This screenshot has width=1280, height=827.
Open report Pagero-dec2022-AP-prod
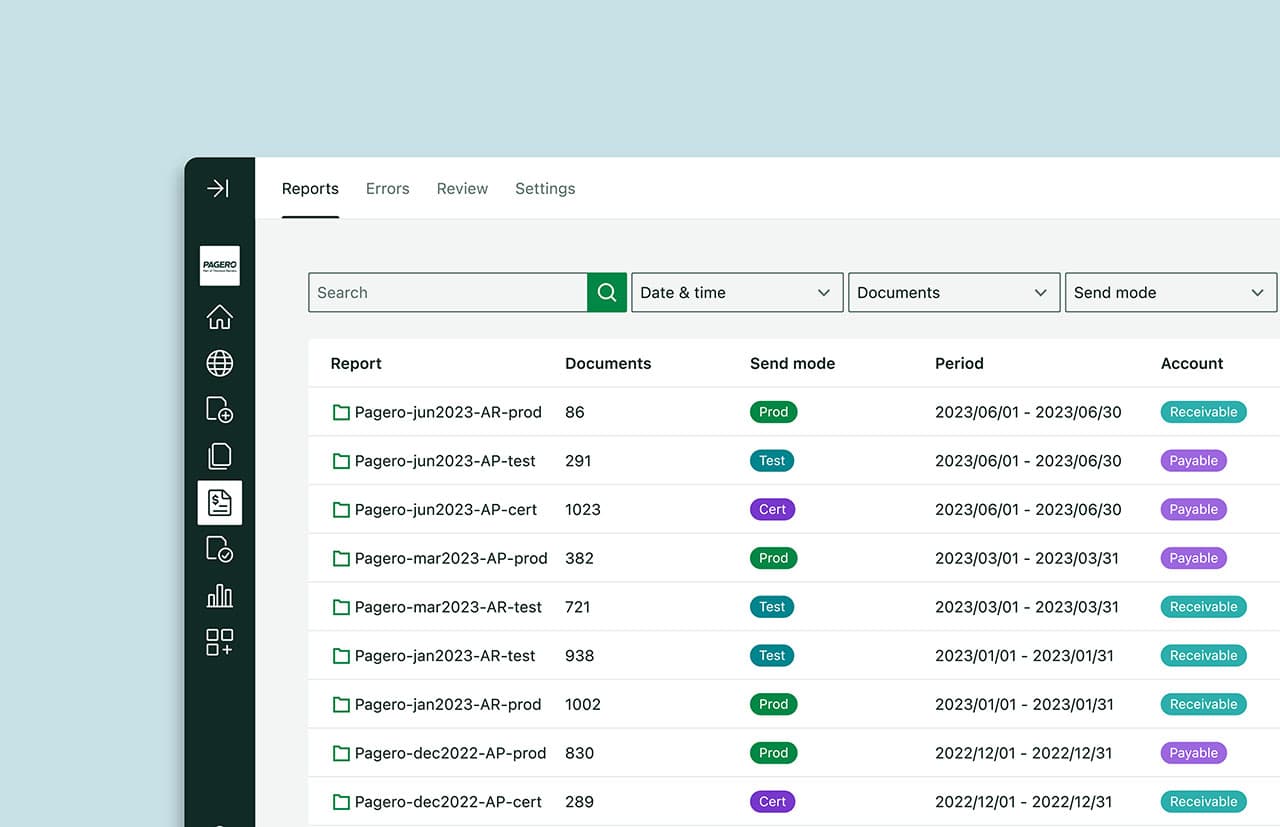(x=450, y=753)
